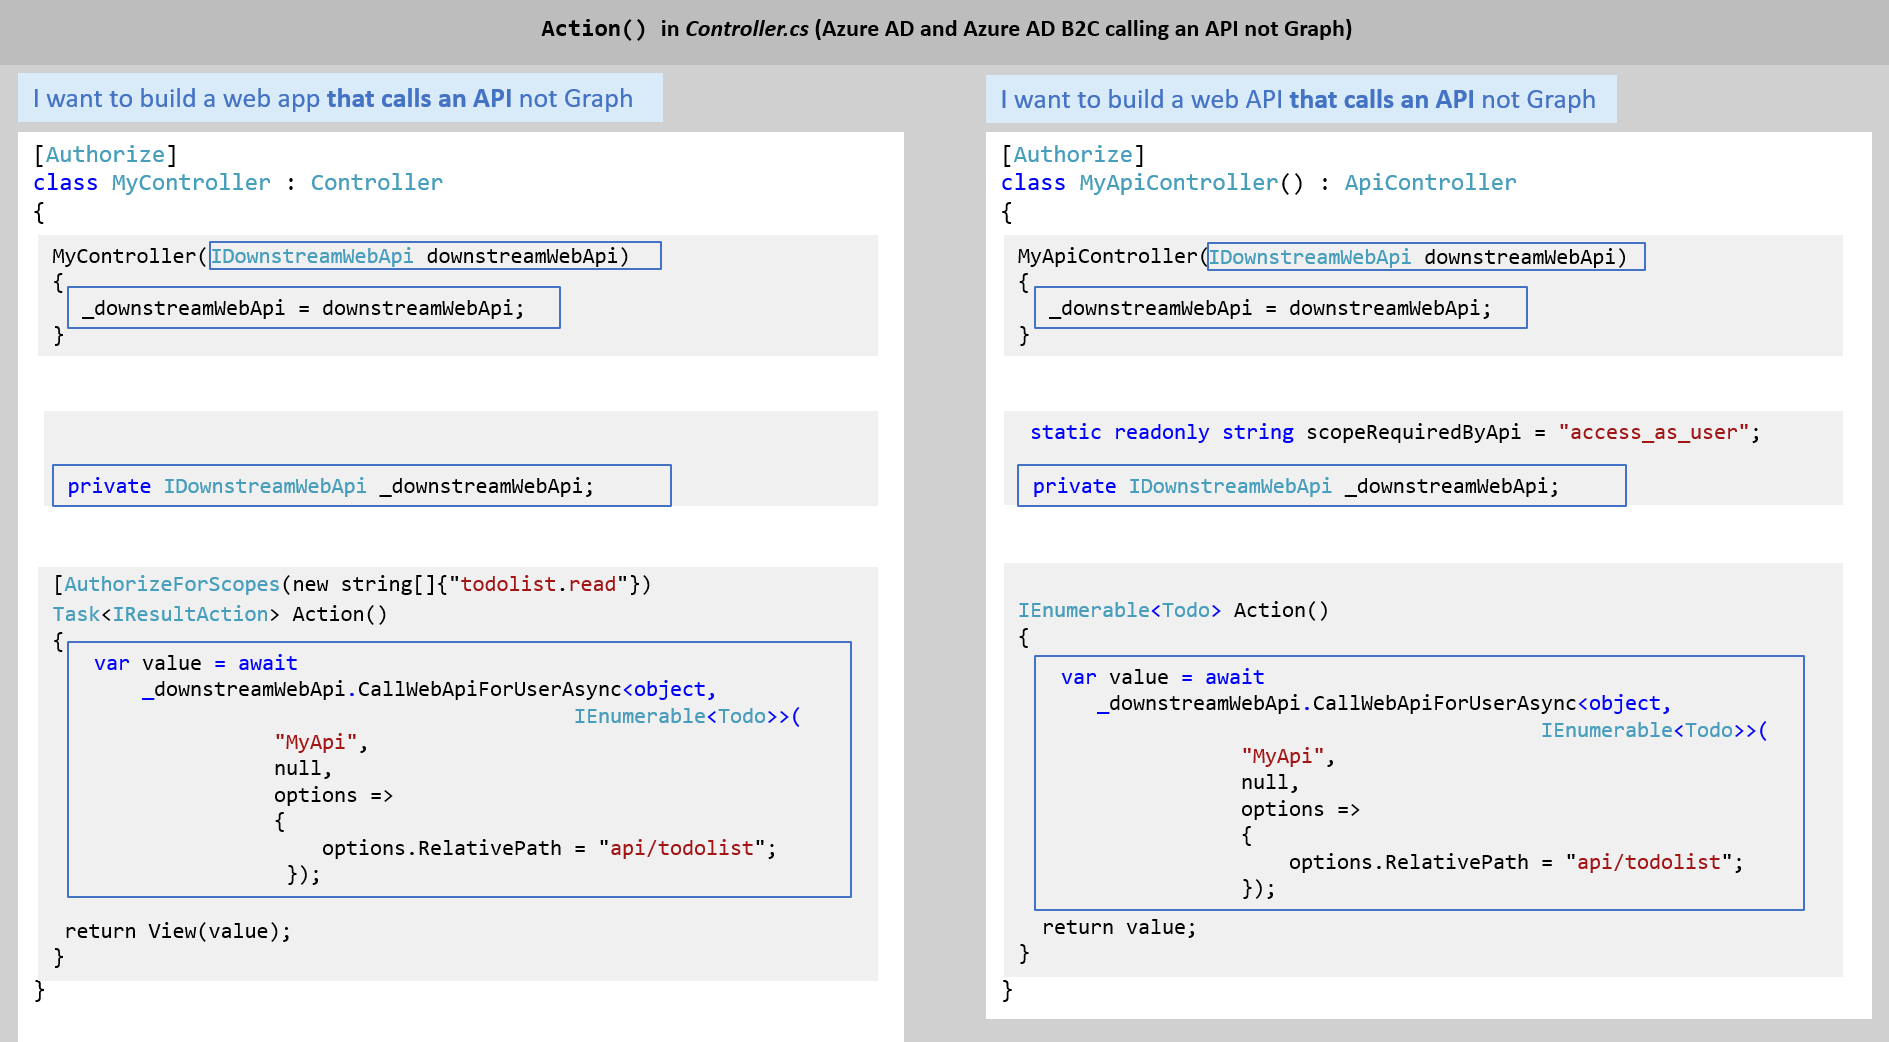This screenshot has height=1042, width=1889.
Task: Click the "access_as_user" string literal
Action: click(x=1653, y=432)
